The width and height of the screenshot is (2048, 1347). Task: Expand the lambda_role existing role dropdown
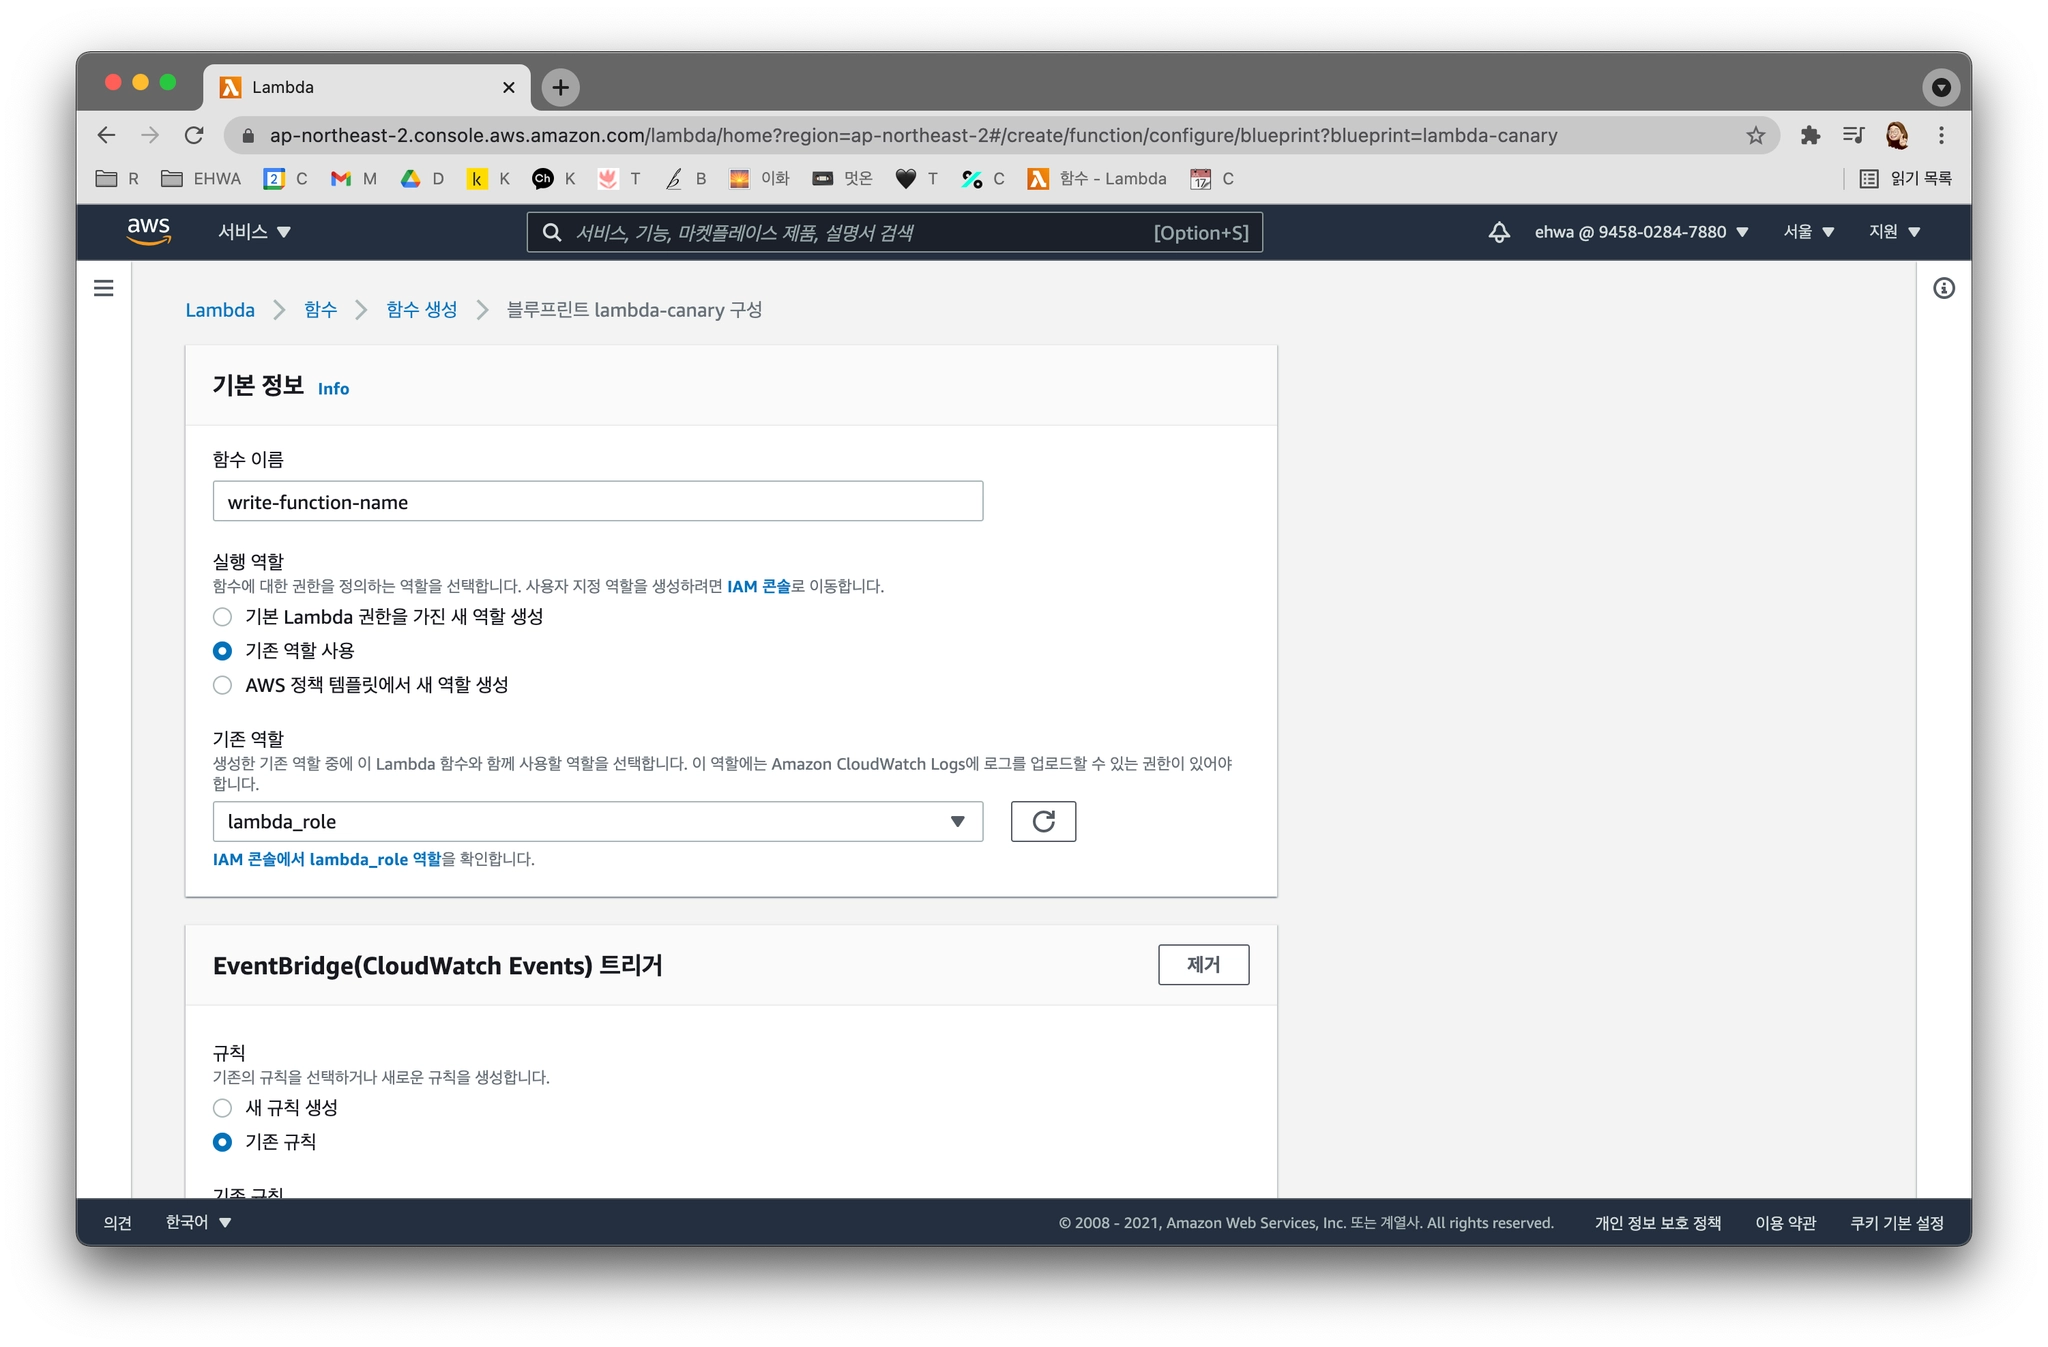pos(597,821)
